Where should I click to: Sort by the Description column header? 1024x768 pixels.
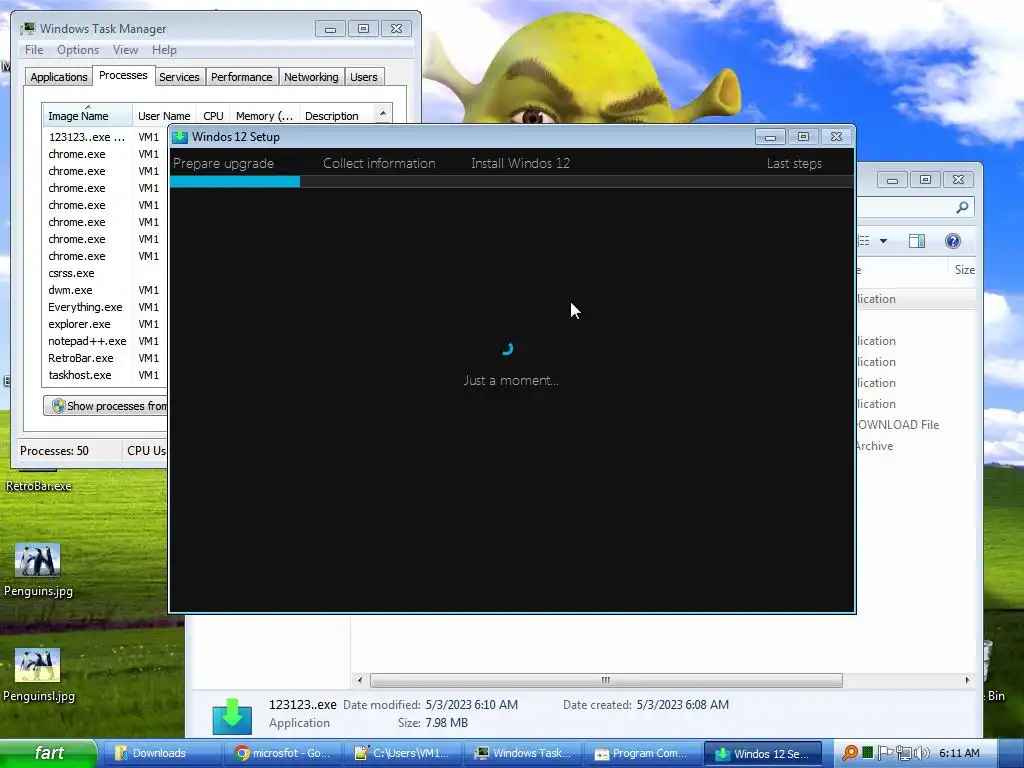(336, 116)
